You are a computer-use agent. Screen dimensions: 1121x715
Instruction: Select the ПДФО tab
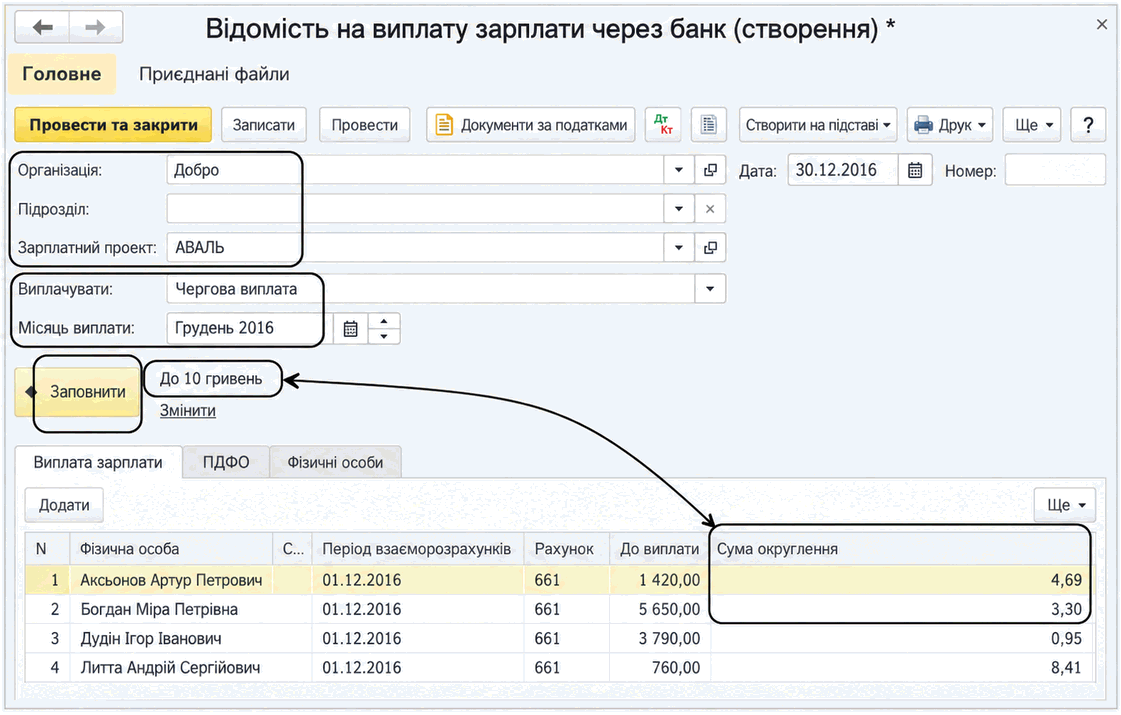pos(226,463)
